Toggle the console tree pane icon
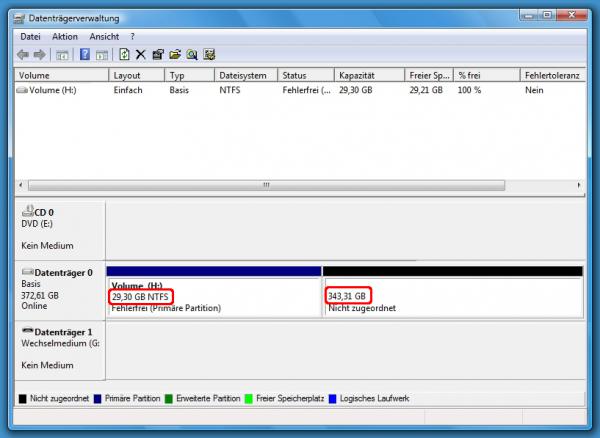 (62, 55)
